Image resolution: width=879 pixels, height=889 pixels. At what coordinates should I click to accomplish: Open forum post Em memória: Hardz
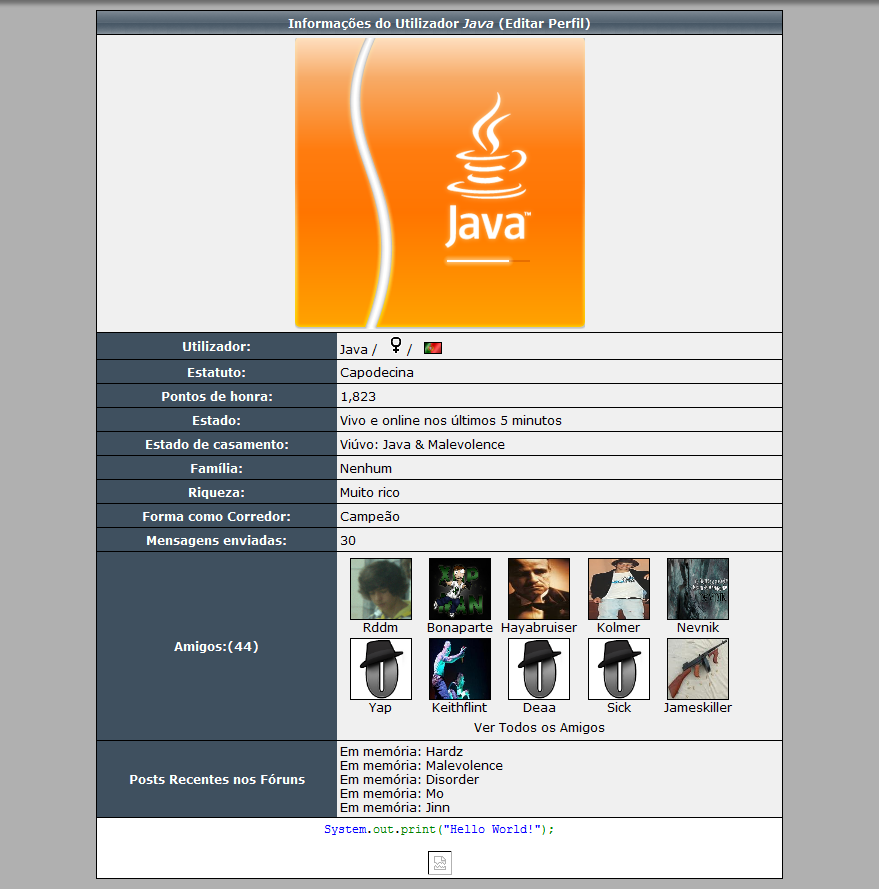coord(402,751)
